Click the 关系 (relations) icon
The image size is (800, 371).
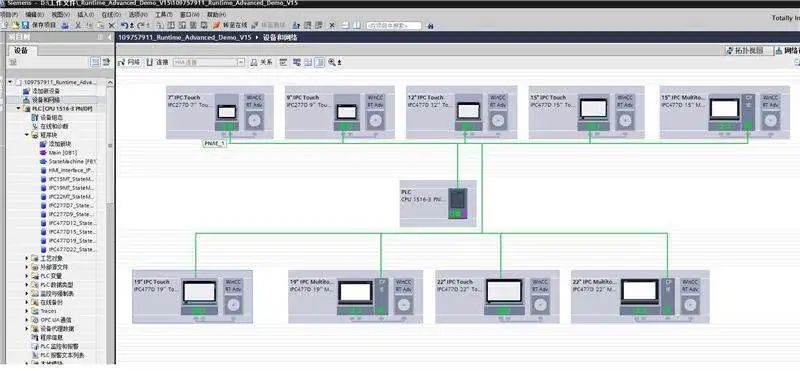262,62
